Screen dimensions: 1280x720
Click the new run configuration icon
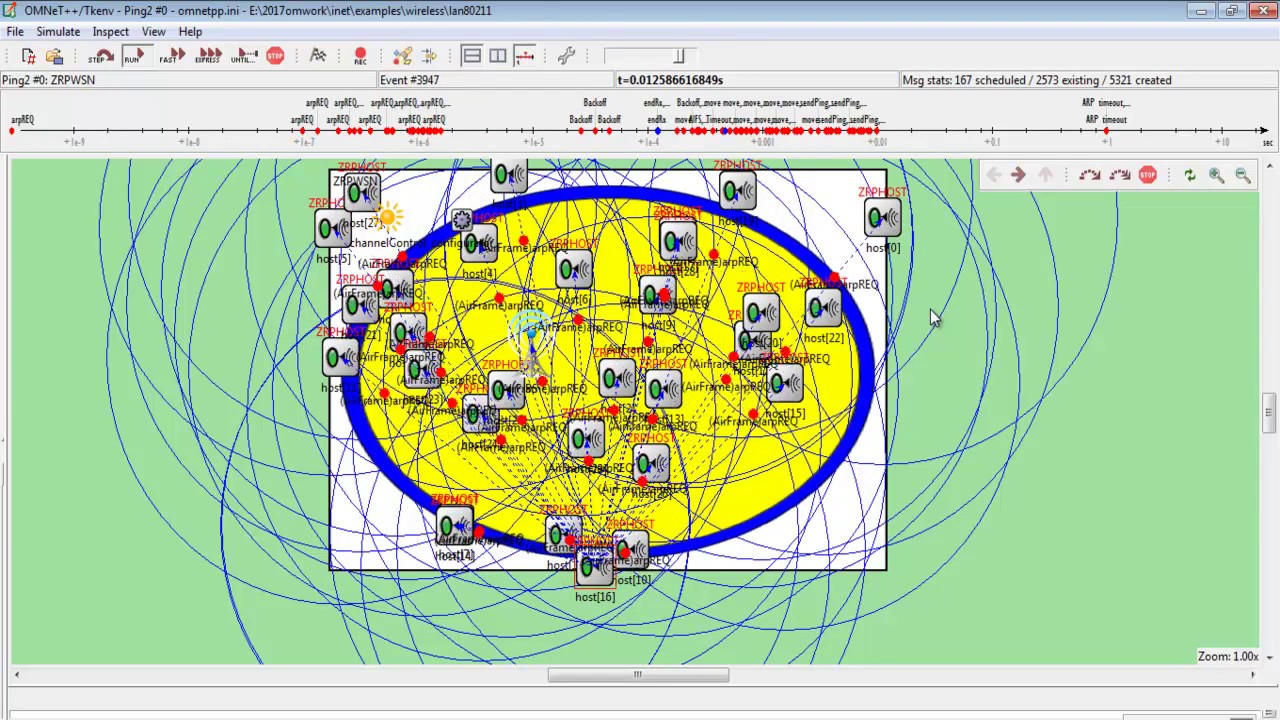pos(29,57)
